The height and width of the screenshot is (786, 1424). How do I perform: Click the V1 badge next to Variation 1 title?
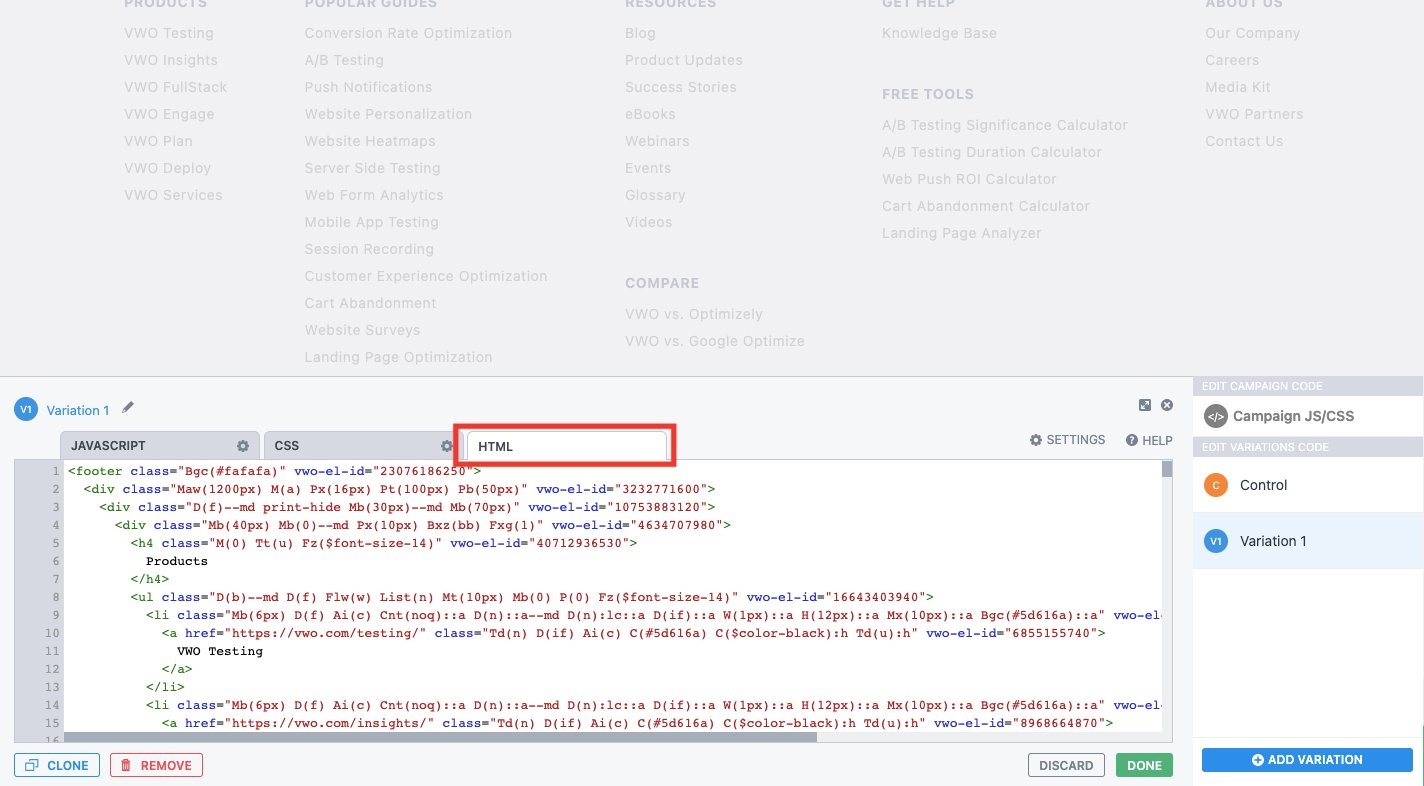tap(26, 409)
